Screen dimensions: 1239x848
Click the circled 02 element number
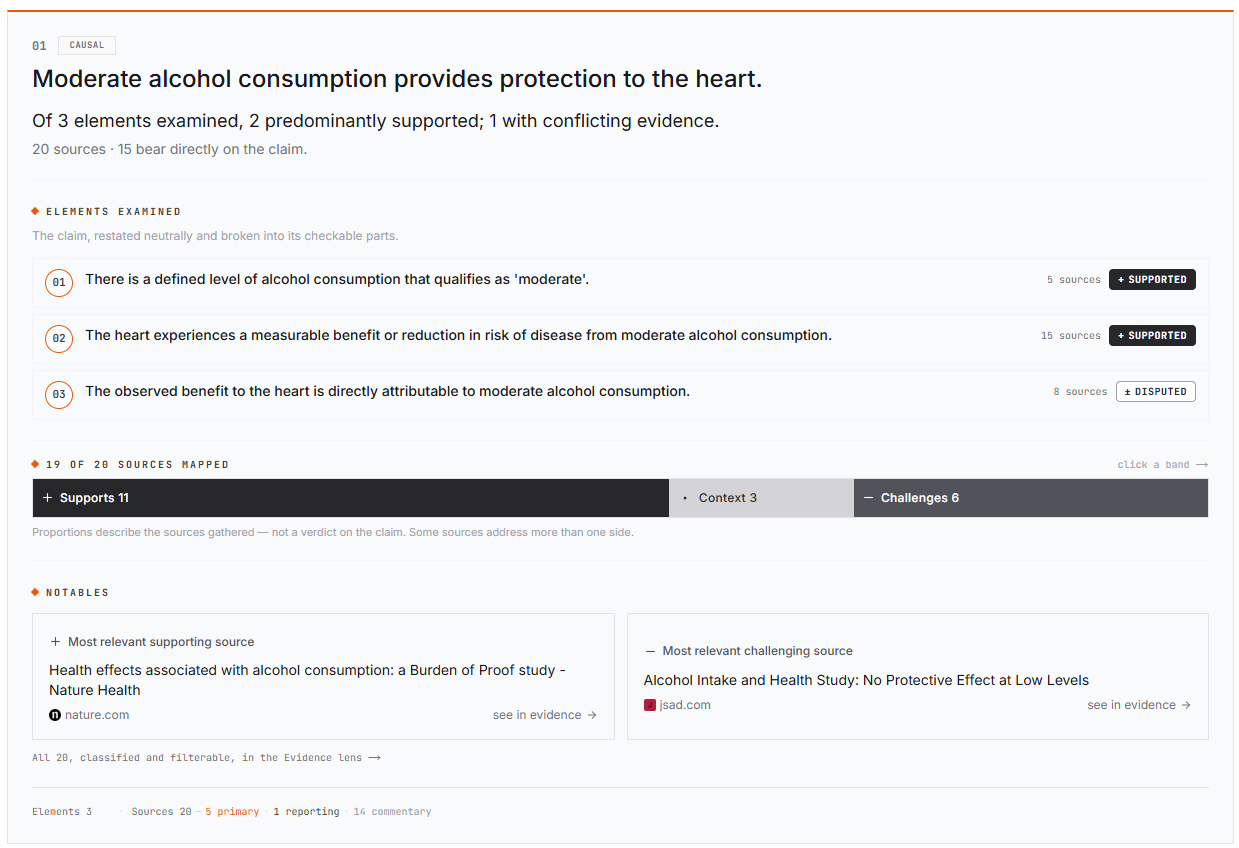(x=59, y=339)
